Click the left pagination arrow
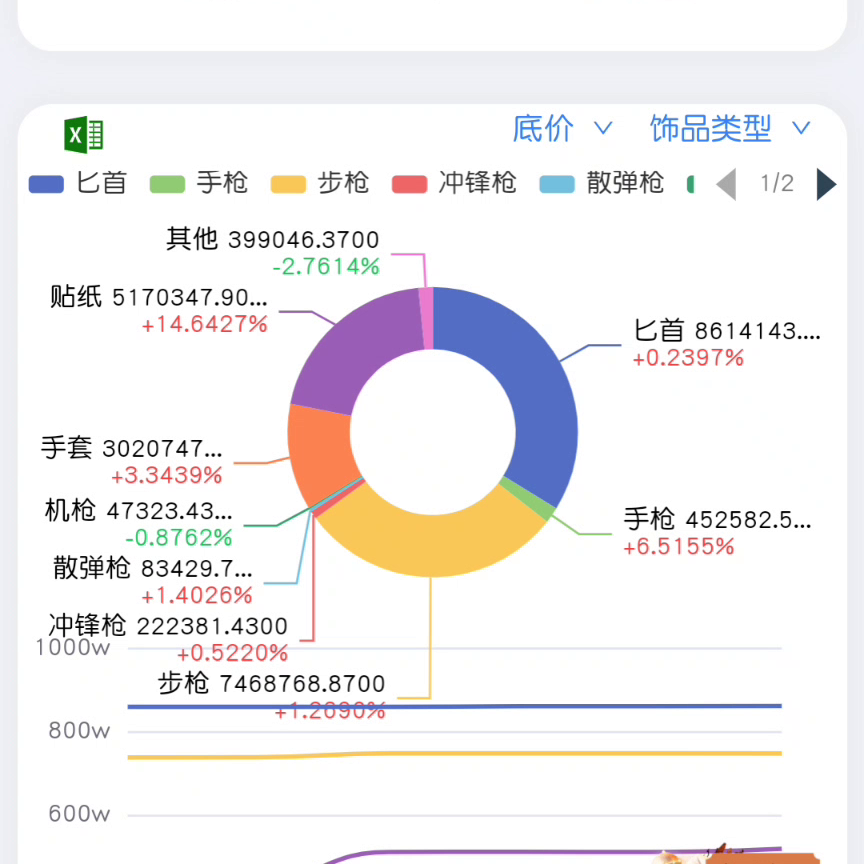This screenshot has height=864, width=864. click(728, 184)
